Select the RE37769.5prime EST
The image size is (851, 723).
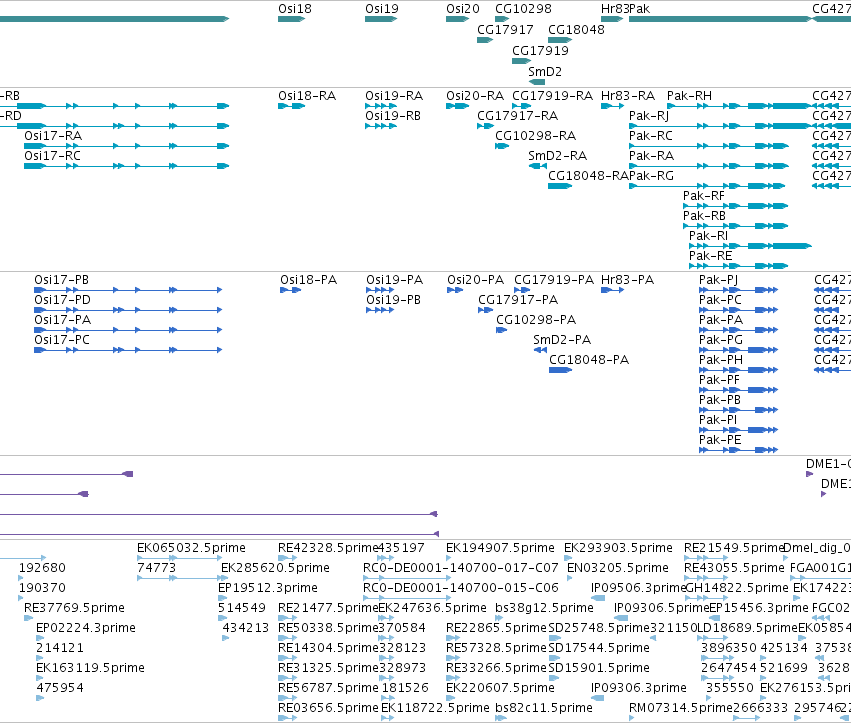coord(28,618)
